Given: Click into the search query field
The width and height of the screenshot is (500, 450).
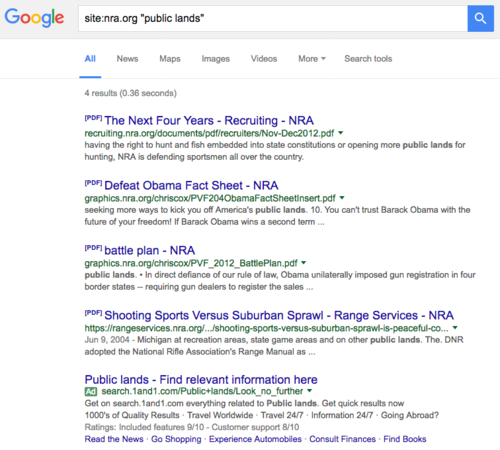Looking at the screenshot, I should [x=273, y=18].
